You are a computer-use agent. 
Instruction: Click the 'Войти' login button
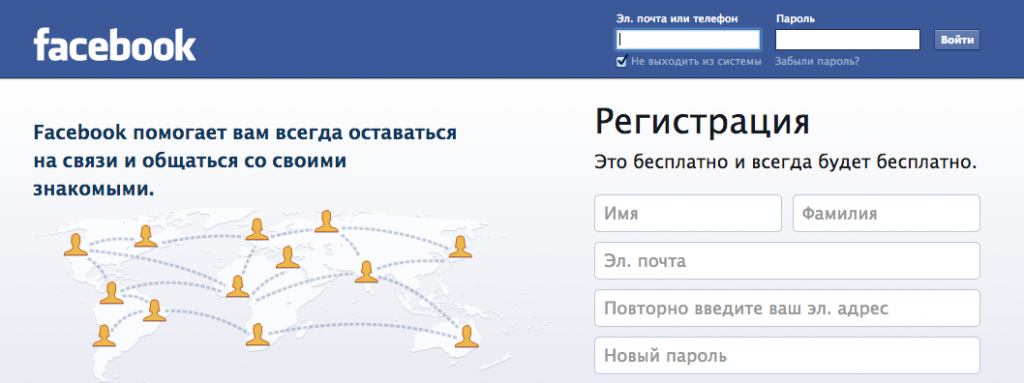[957, 39]
